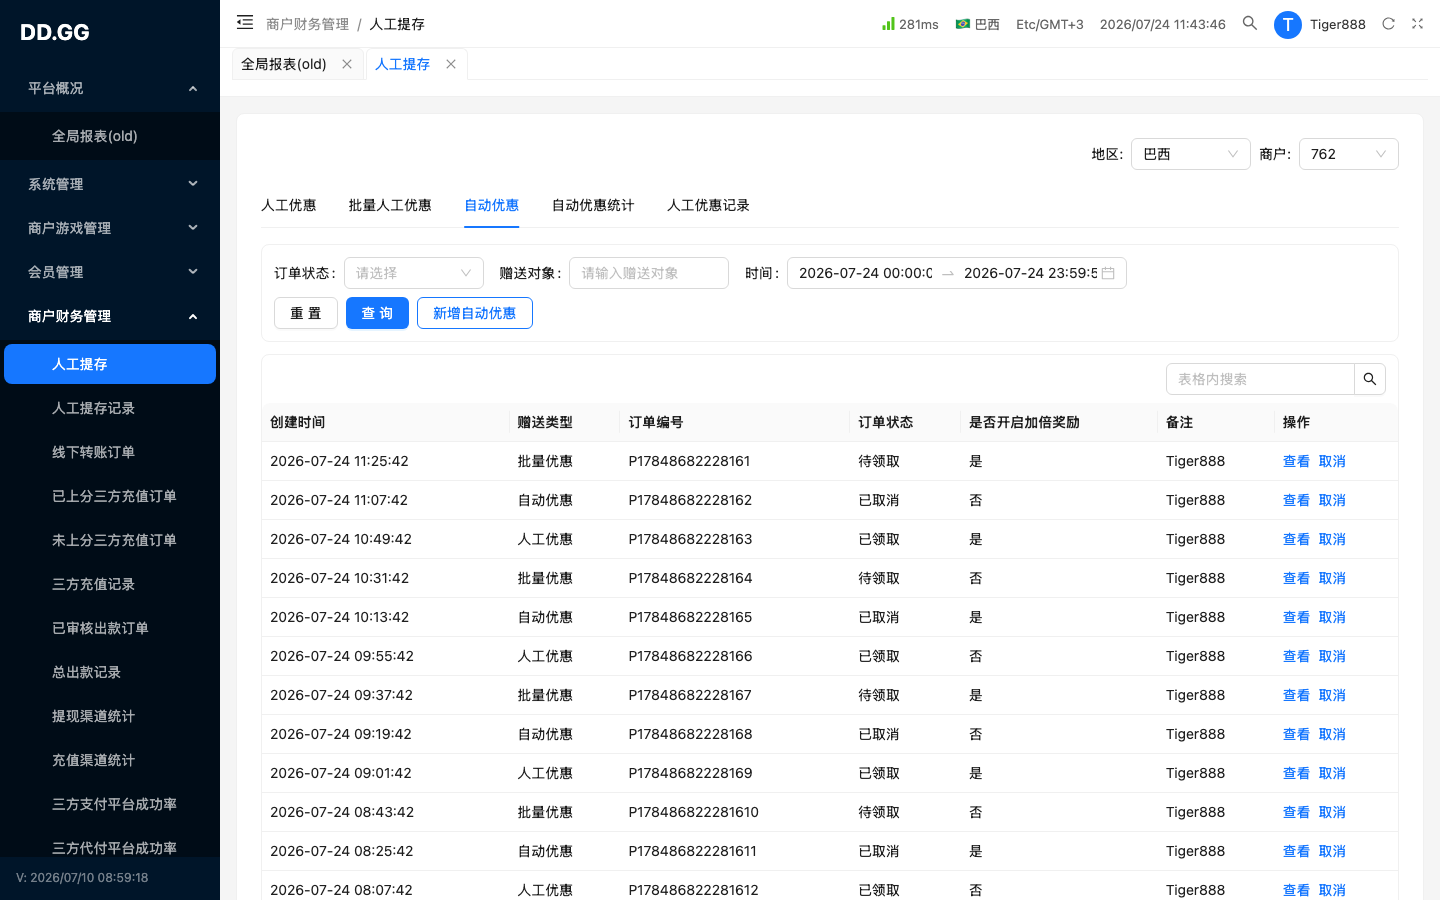
Task: Open 已审核出款订单 in the sidebar
Action: 110,628
